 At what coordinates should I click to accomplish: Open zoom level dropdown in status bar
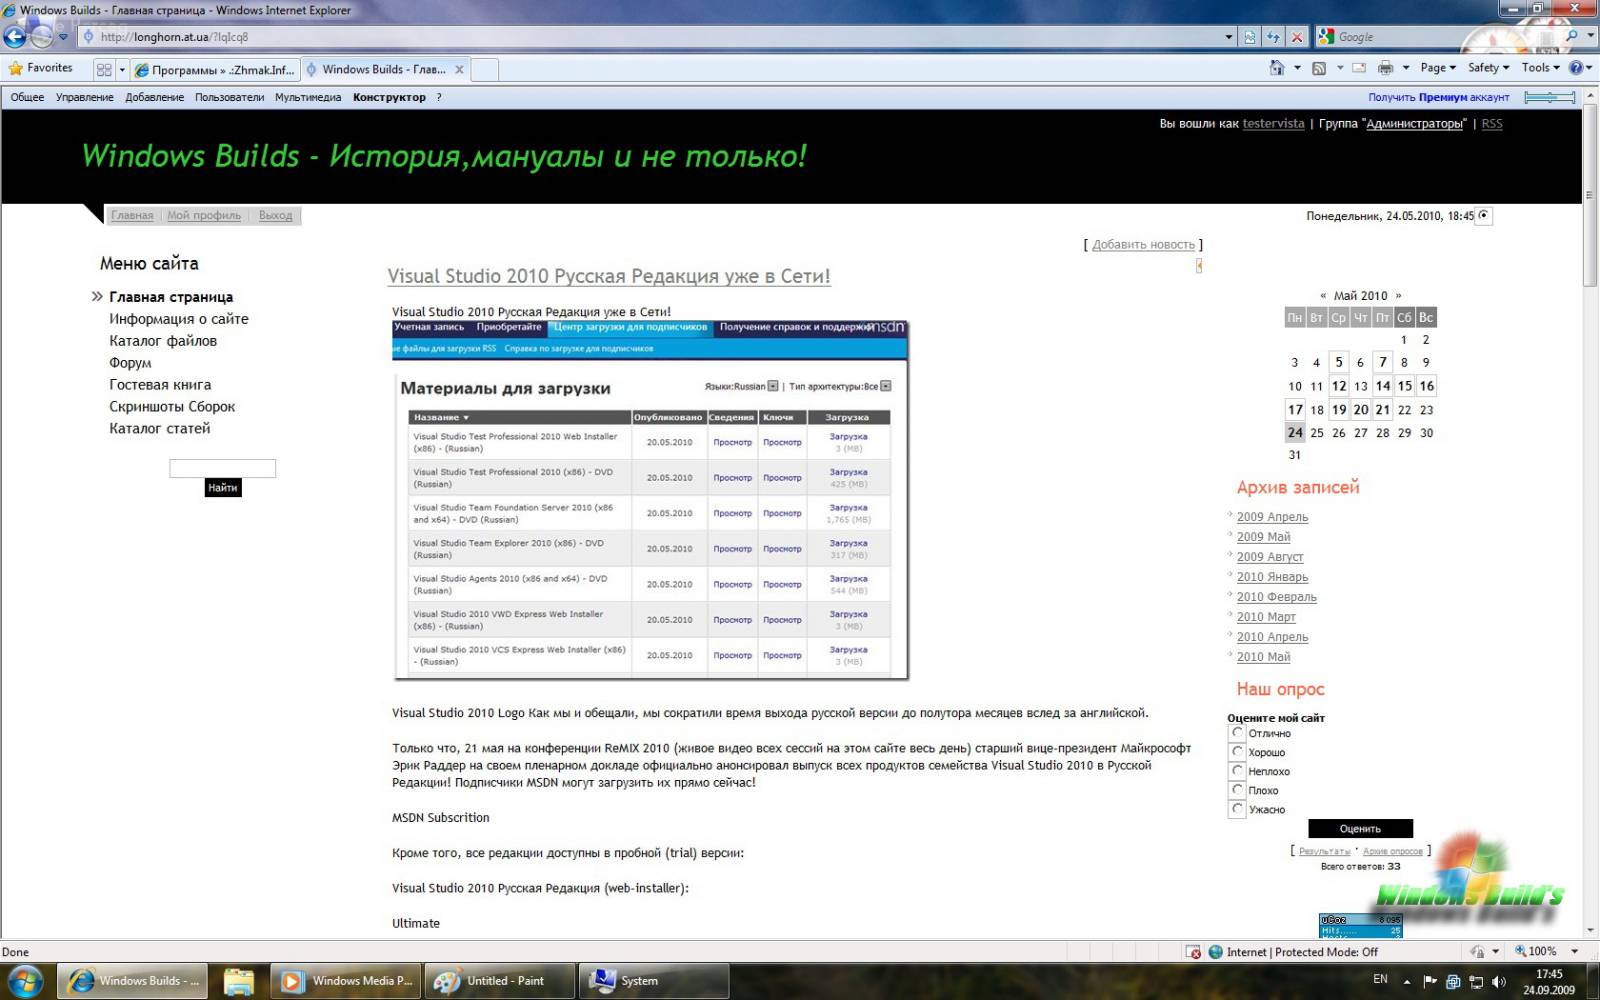pos(1574,952)
